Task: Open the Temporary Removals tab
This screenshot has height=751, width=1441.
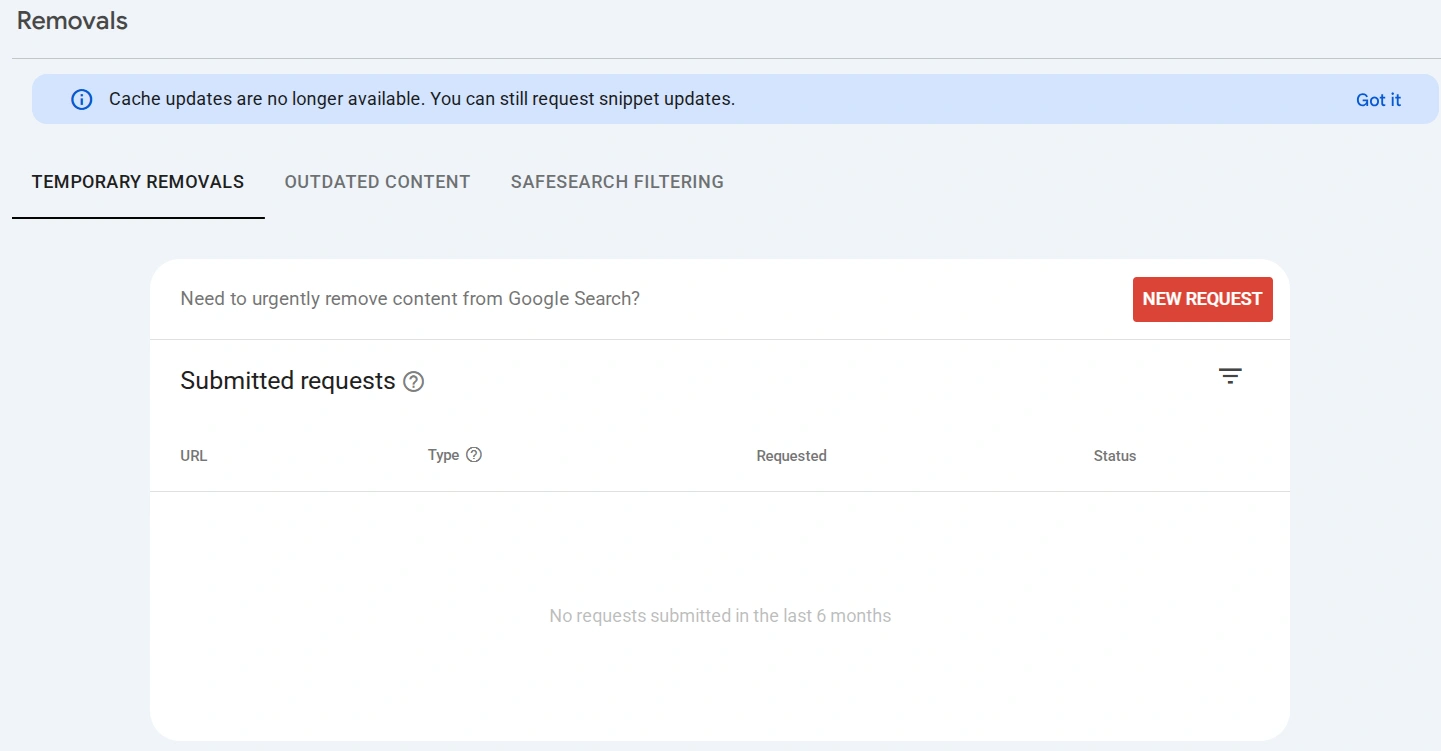Action: [x=138, y=182]
